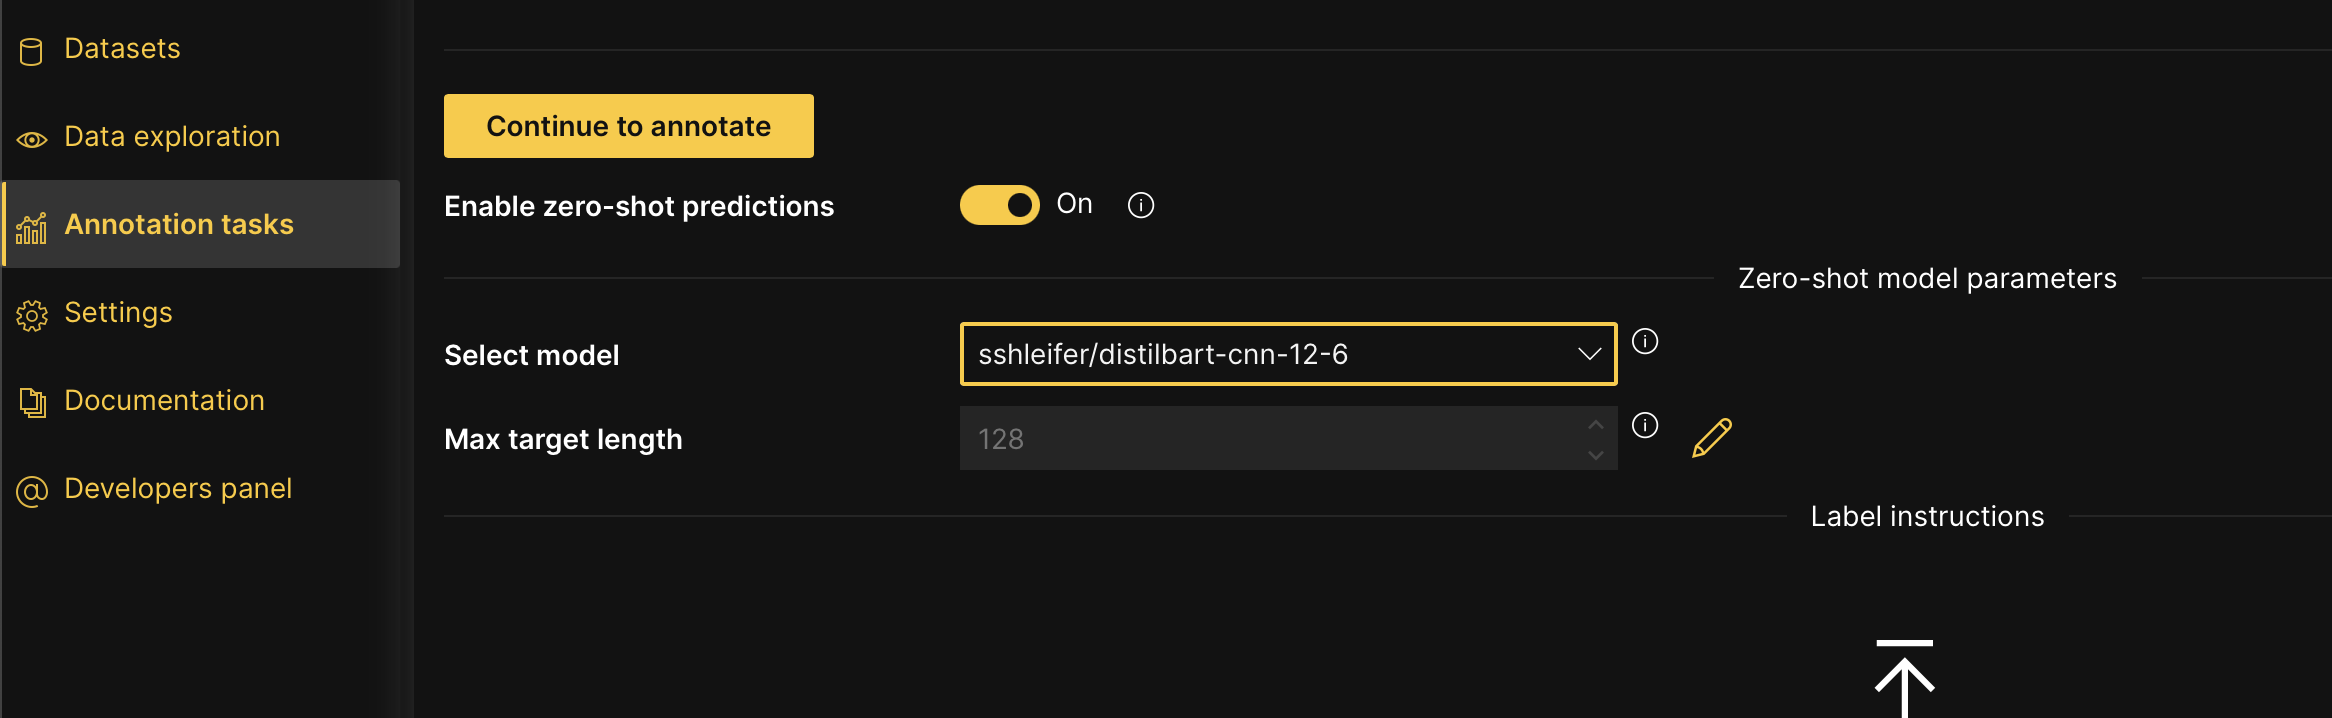Click info icon beside Max target length
The image size is (2332, 718).
pos(1645,425)
